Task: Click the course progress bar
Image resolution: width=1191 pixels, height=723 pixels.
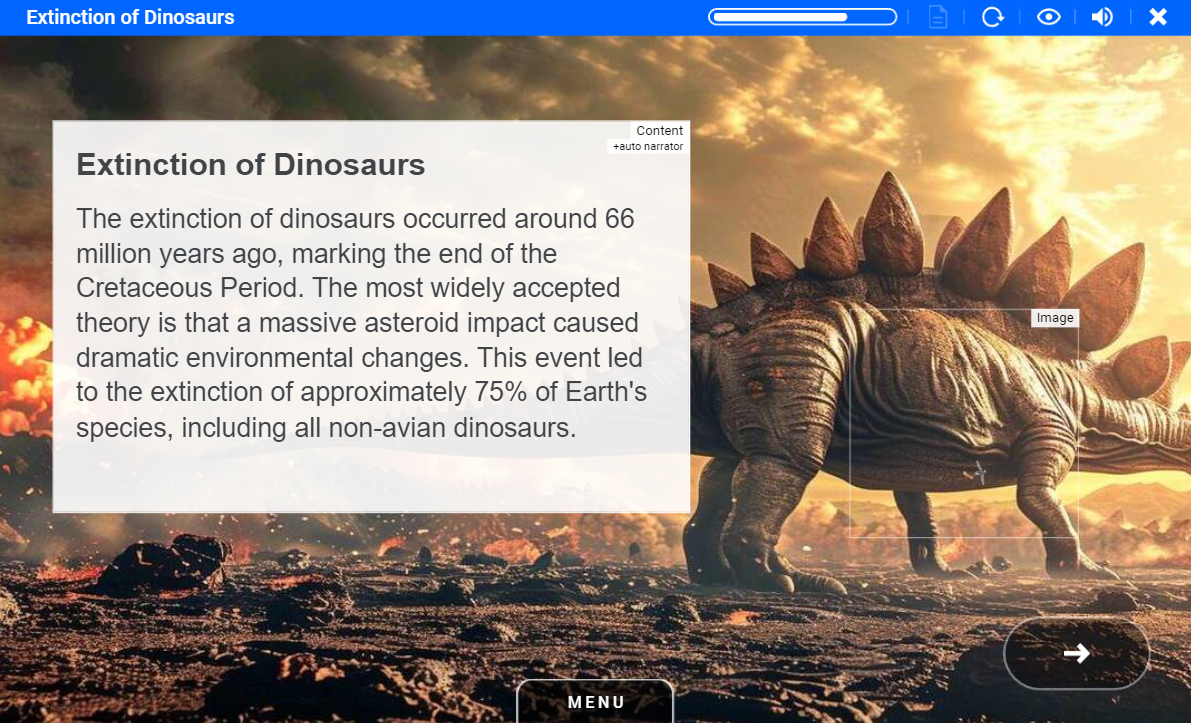Action: point(802,17)
